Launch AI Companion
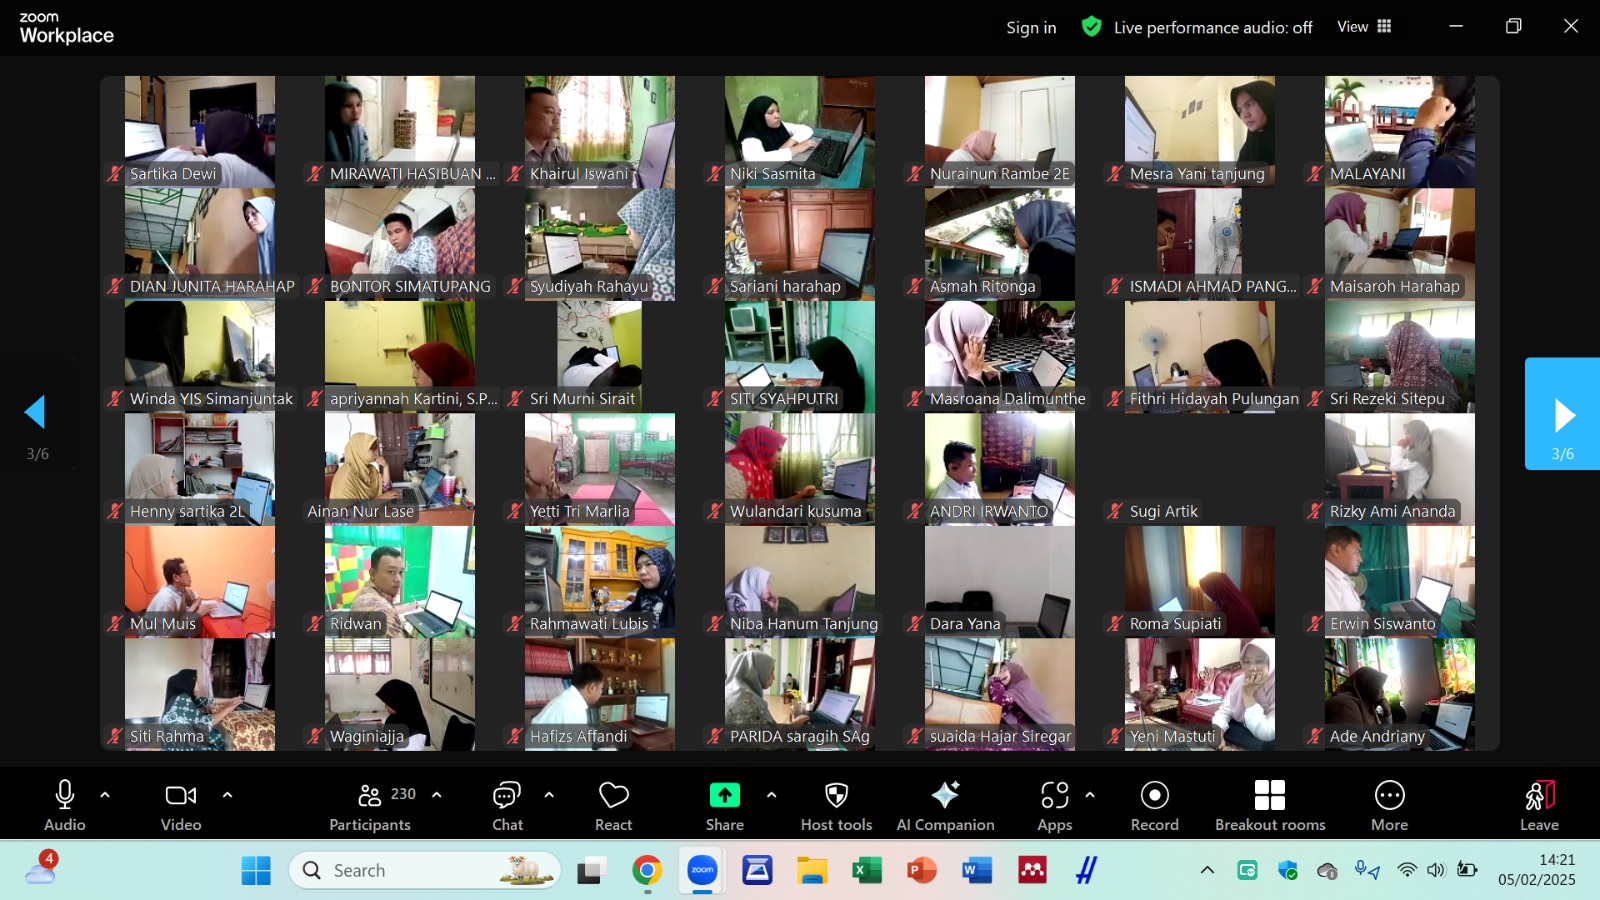 946,805
